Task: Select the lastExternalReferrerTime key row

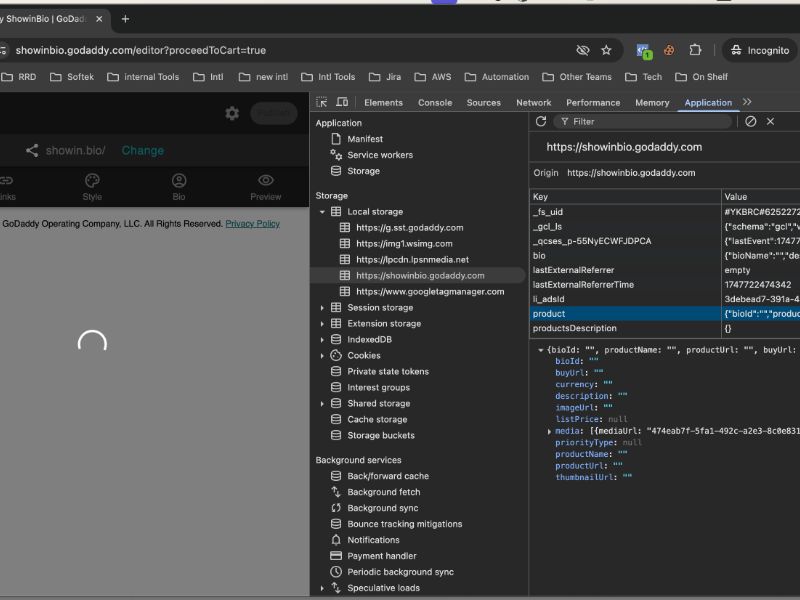Action: click(x=665, y=285)
